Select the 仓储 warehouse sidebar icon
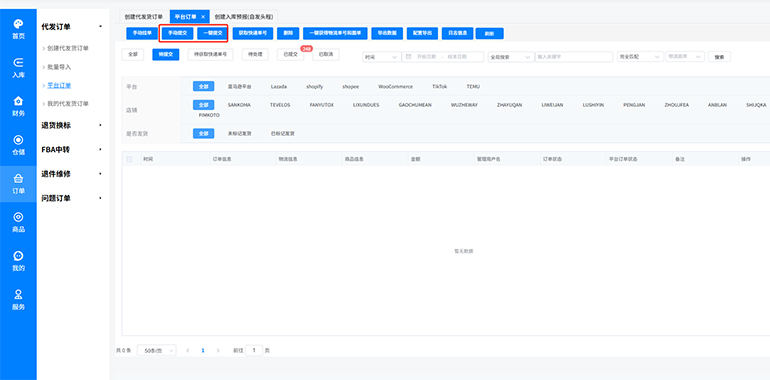Viewport: 770px width, 380px height. click(x=18, y=145)
